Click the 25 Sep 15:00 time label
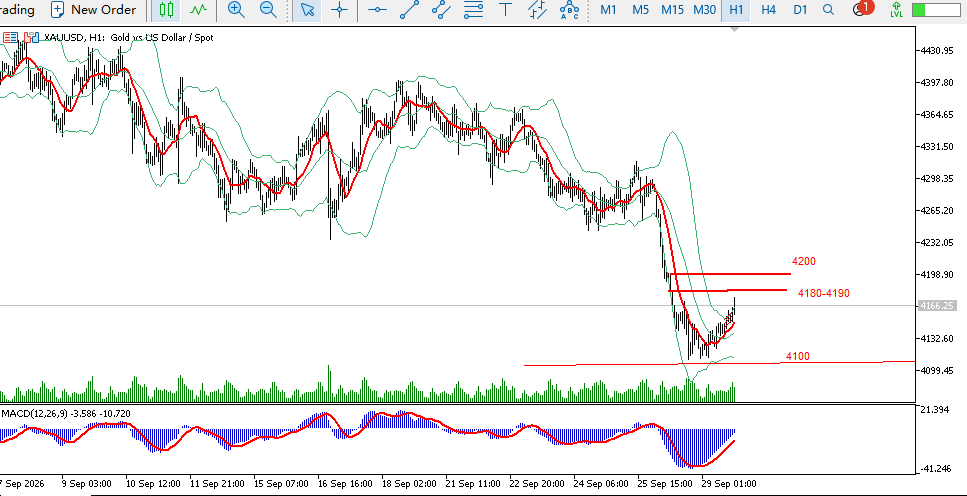967x496 pixels. [664, 483]
